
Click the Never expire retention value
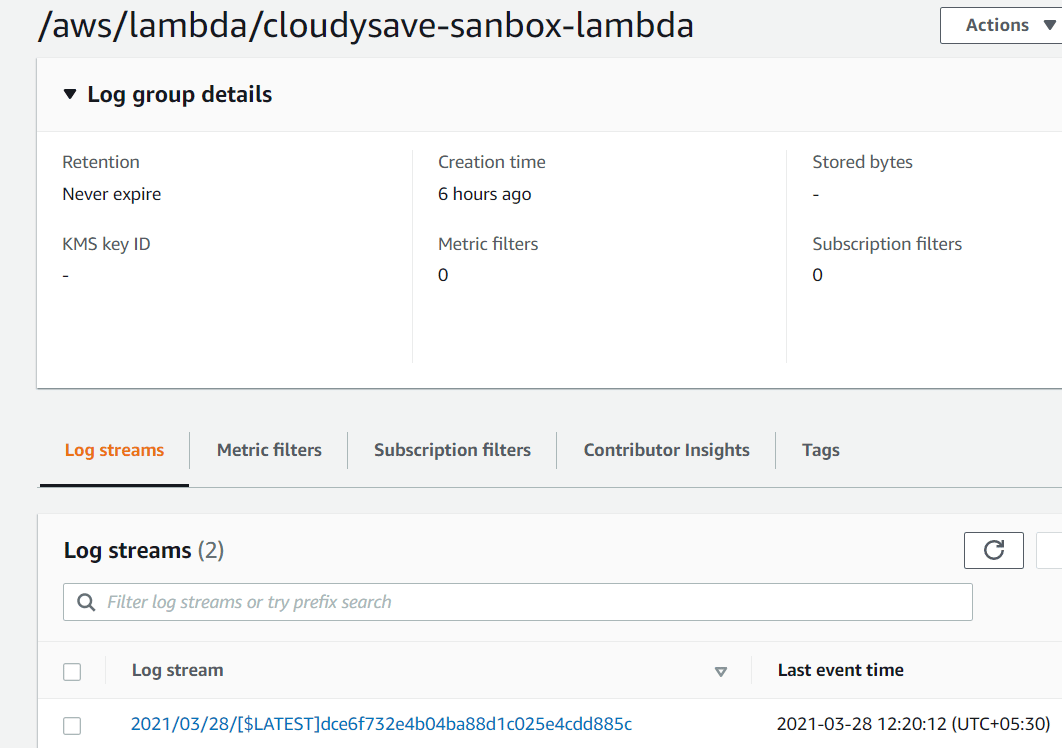[x=112, y=194]
